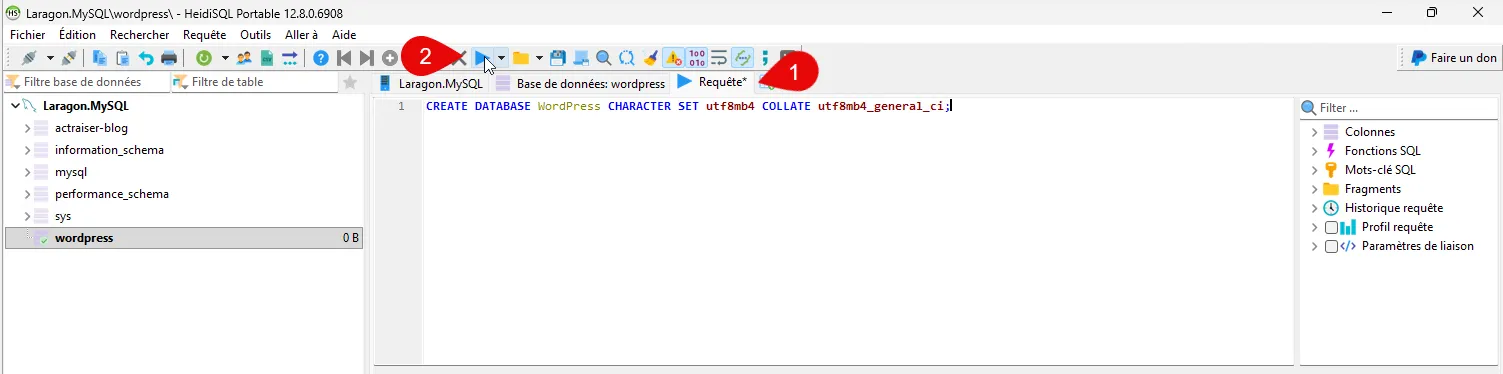The height and width of the screenshot is (374, 1503).
Task: Toggle stop on errors warning icon
Action: (674, 58)
